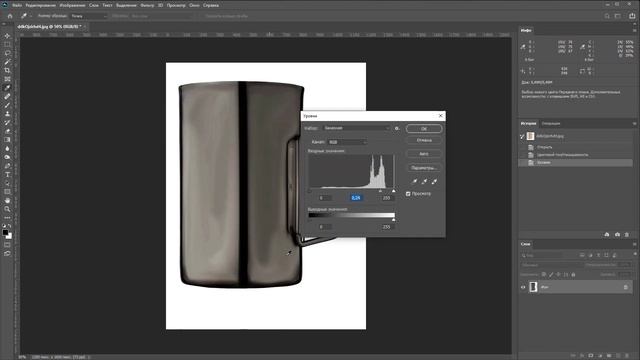Switch to the Операции tab
Image resolution: width=640 pixels, height=360 pixels.
(x=551, y=123)
